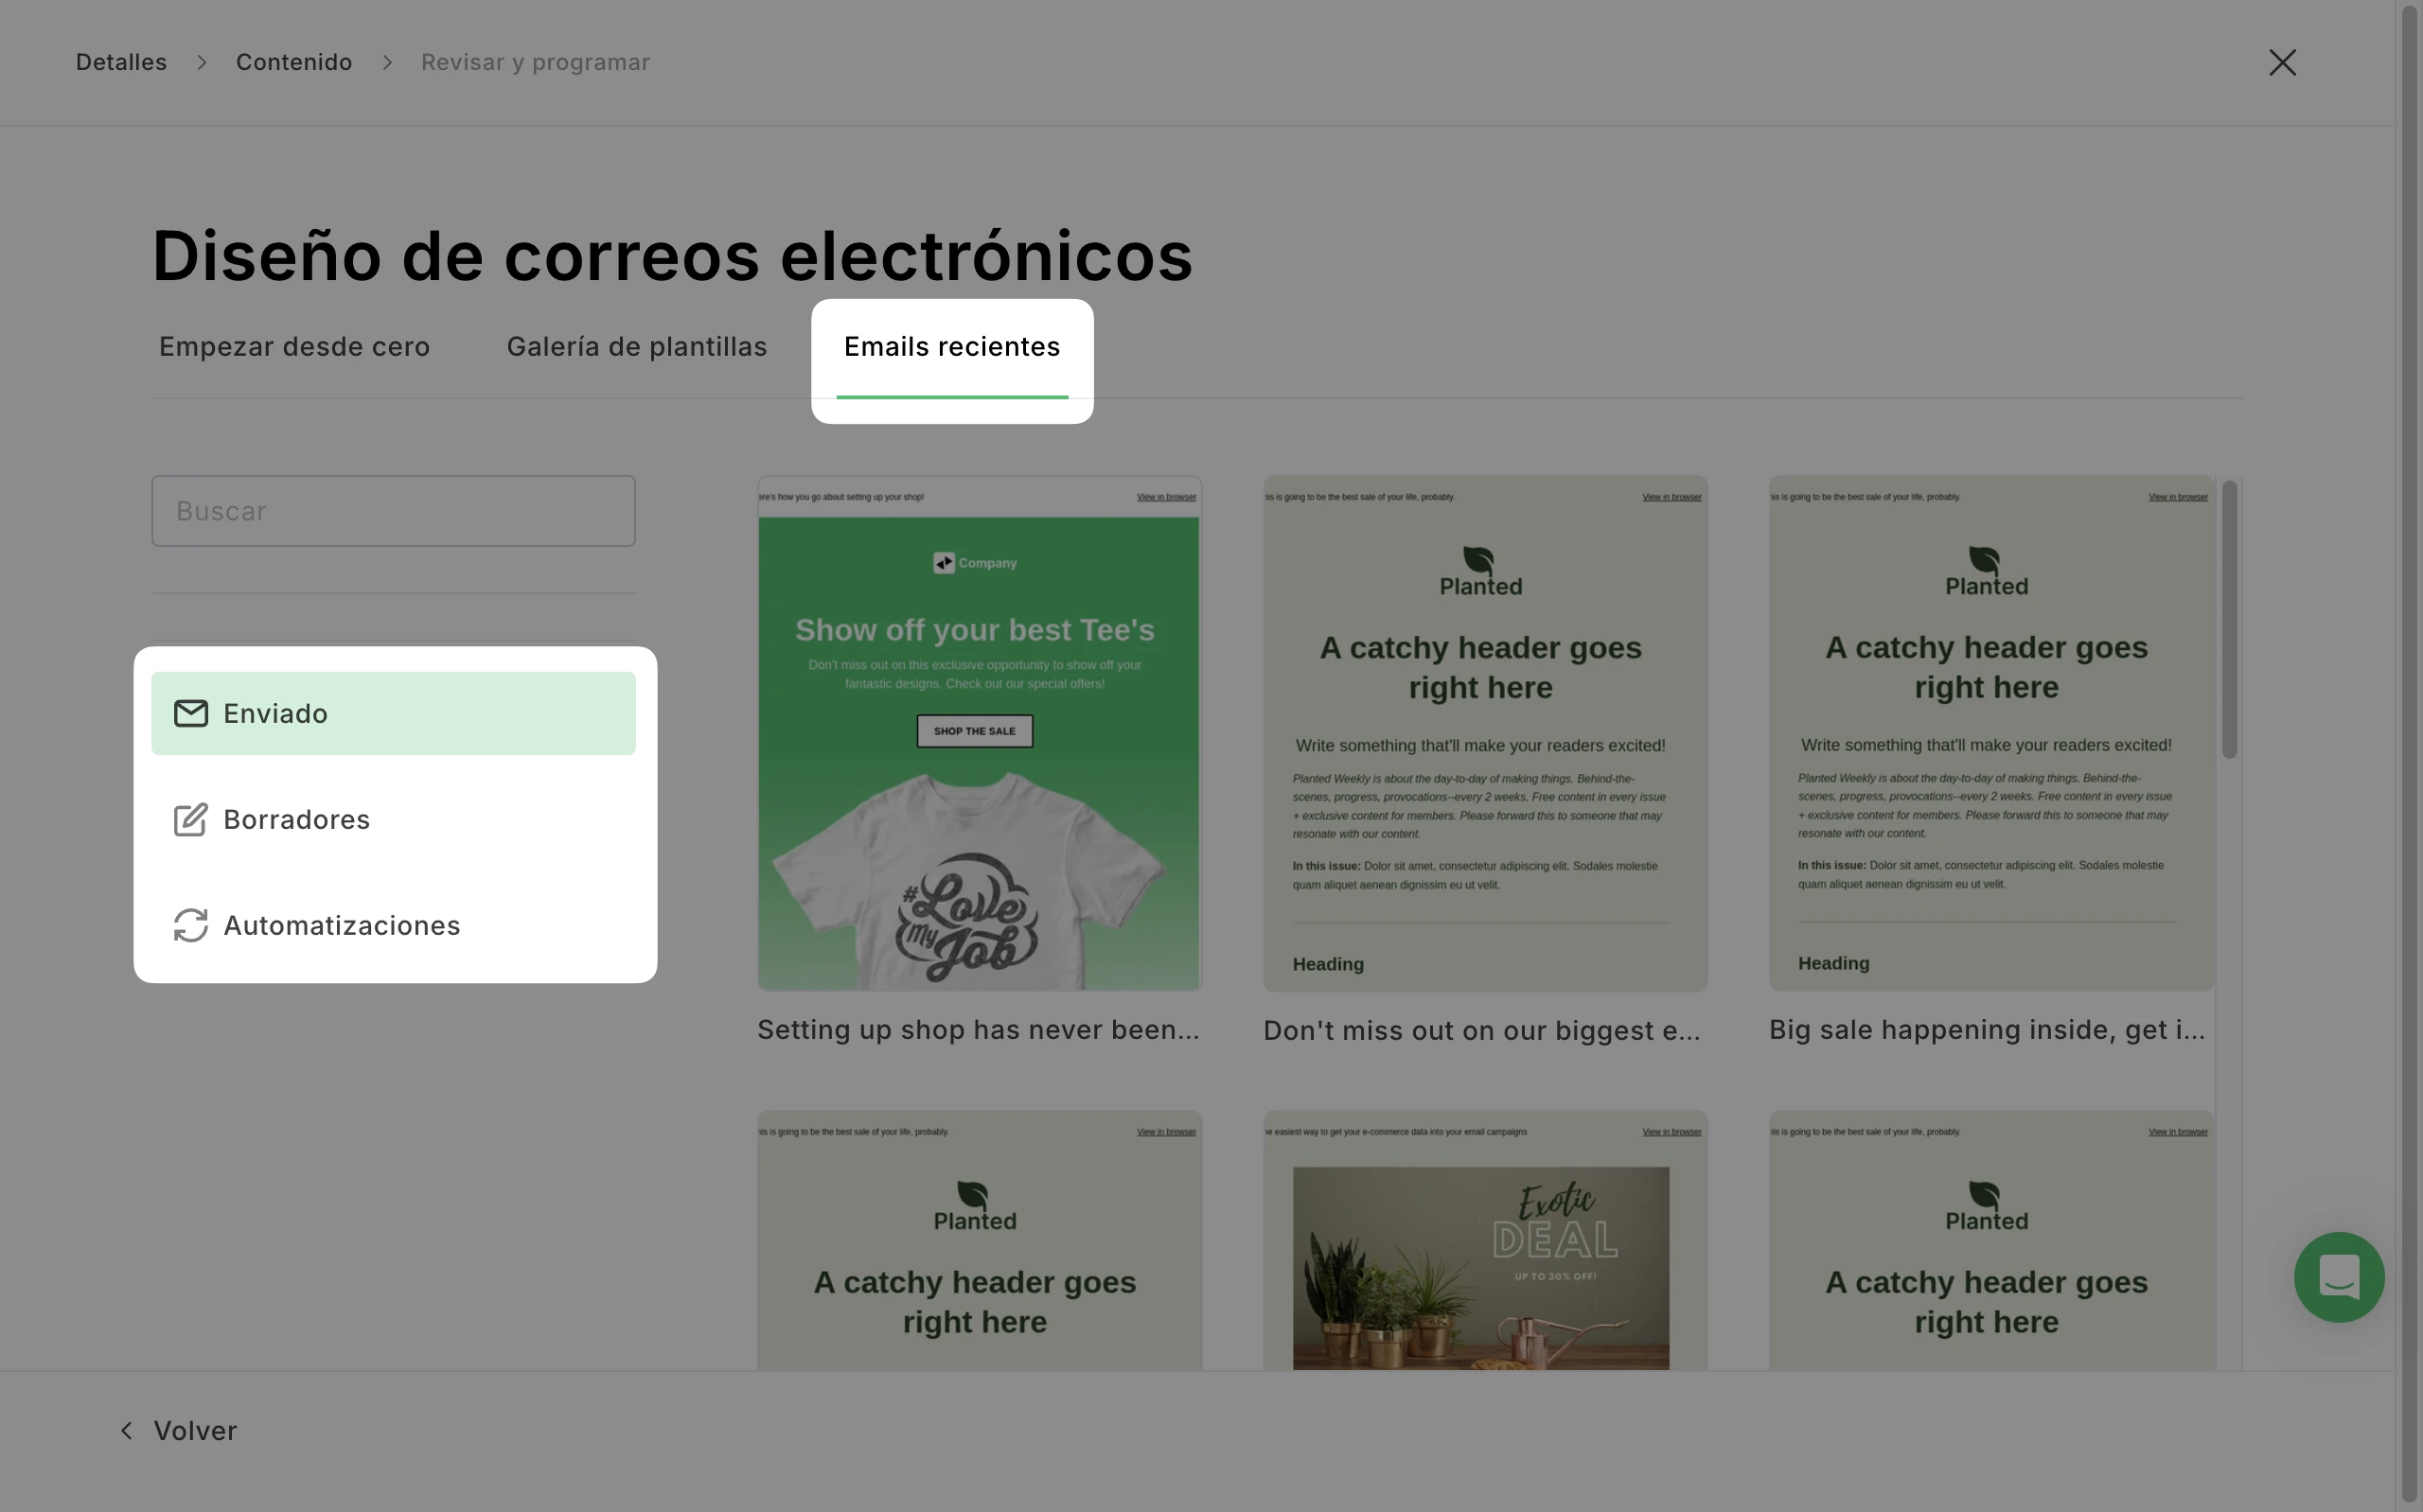The width and height of the screenshot is (2423, 1512).
Task: Select the Show off your best Tee's email
Action: click(979, 733)
